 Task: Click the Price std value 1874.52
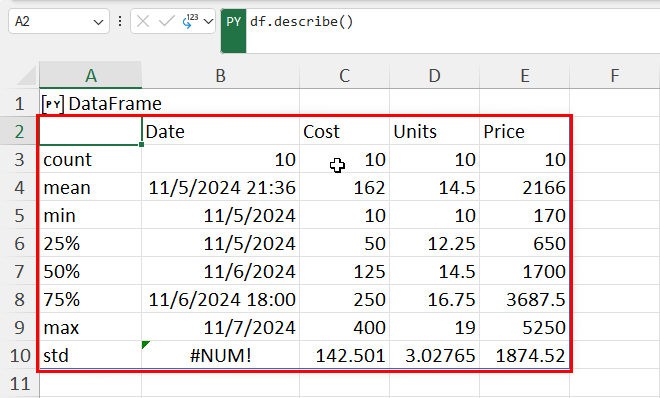coord(524,356)
